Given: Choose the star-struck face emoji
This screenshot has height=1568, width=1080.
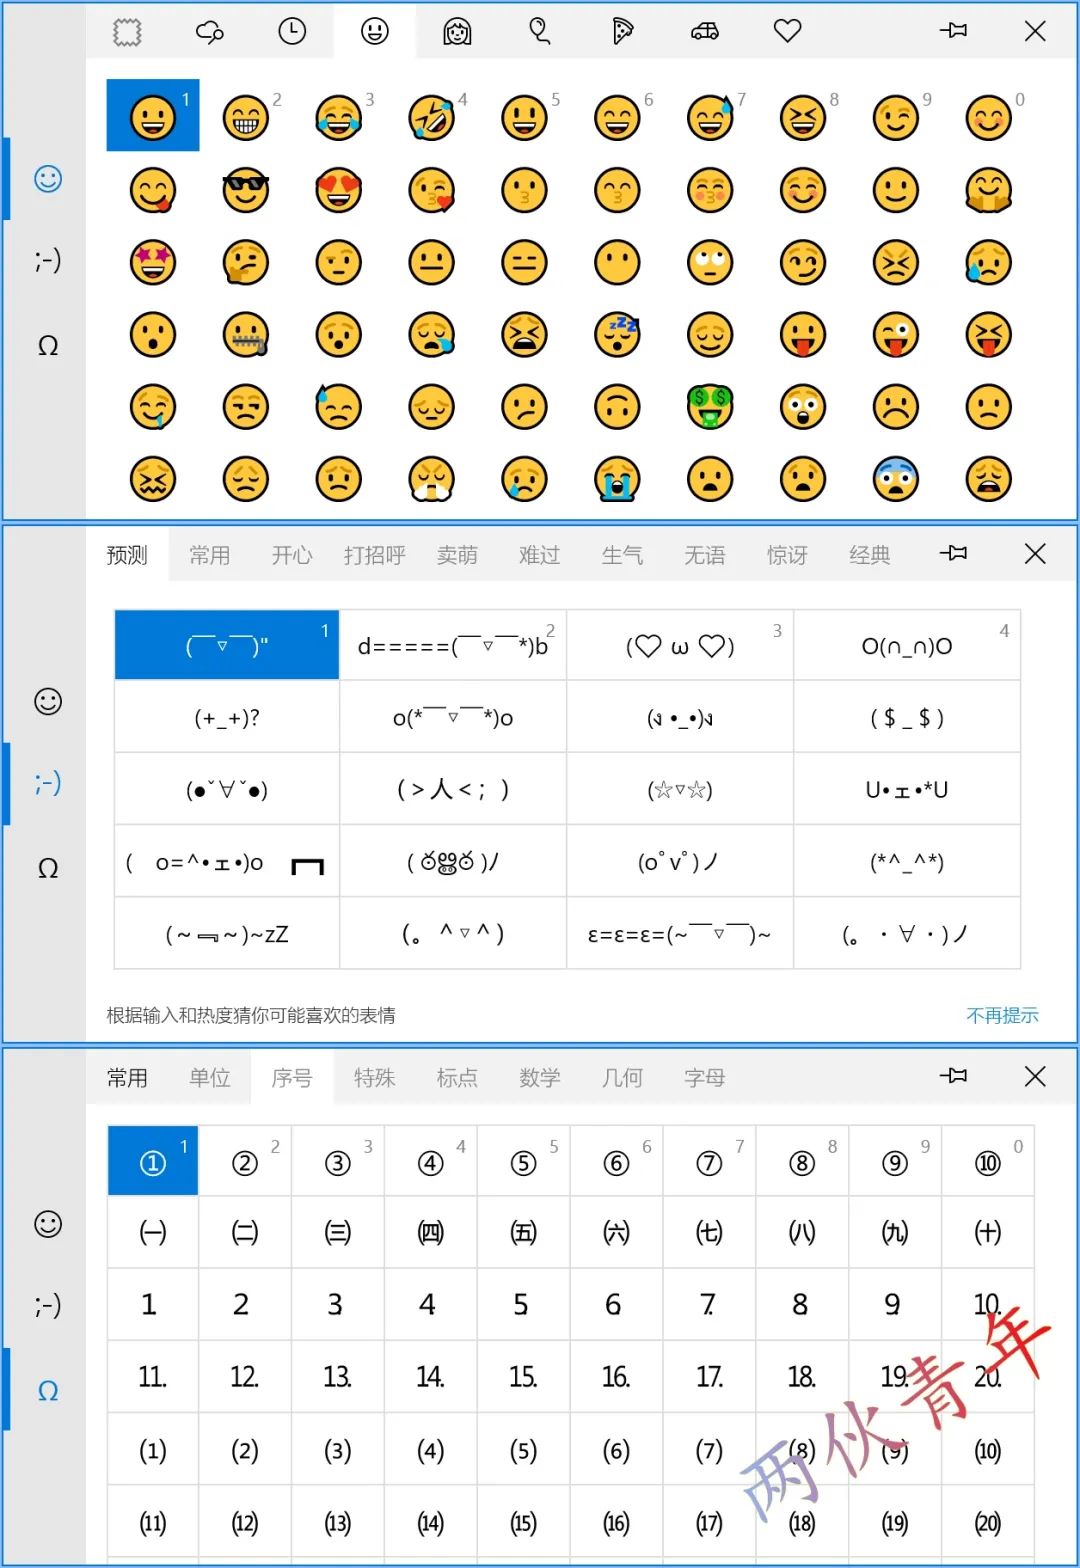Looking at the screenshot, I should tap(153, 262).
